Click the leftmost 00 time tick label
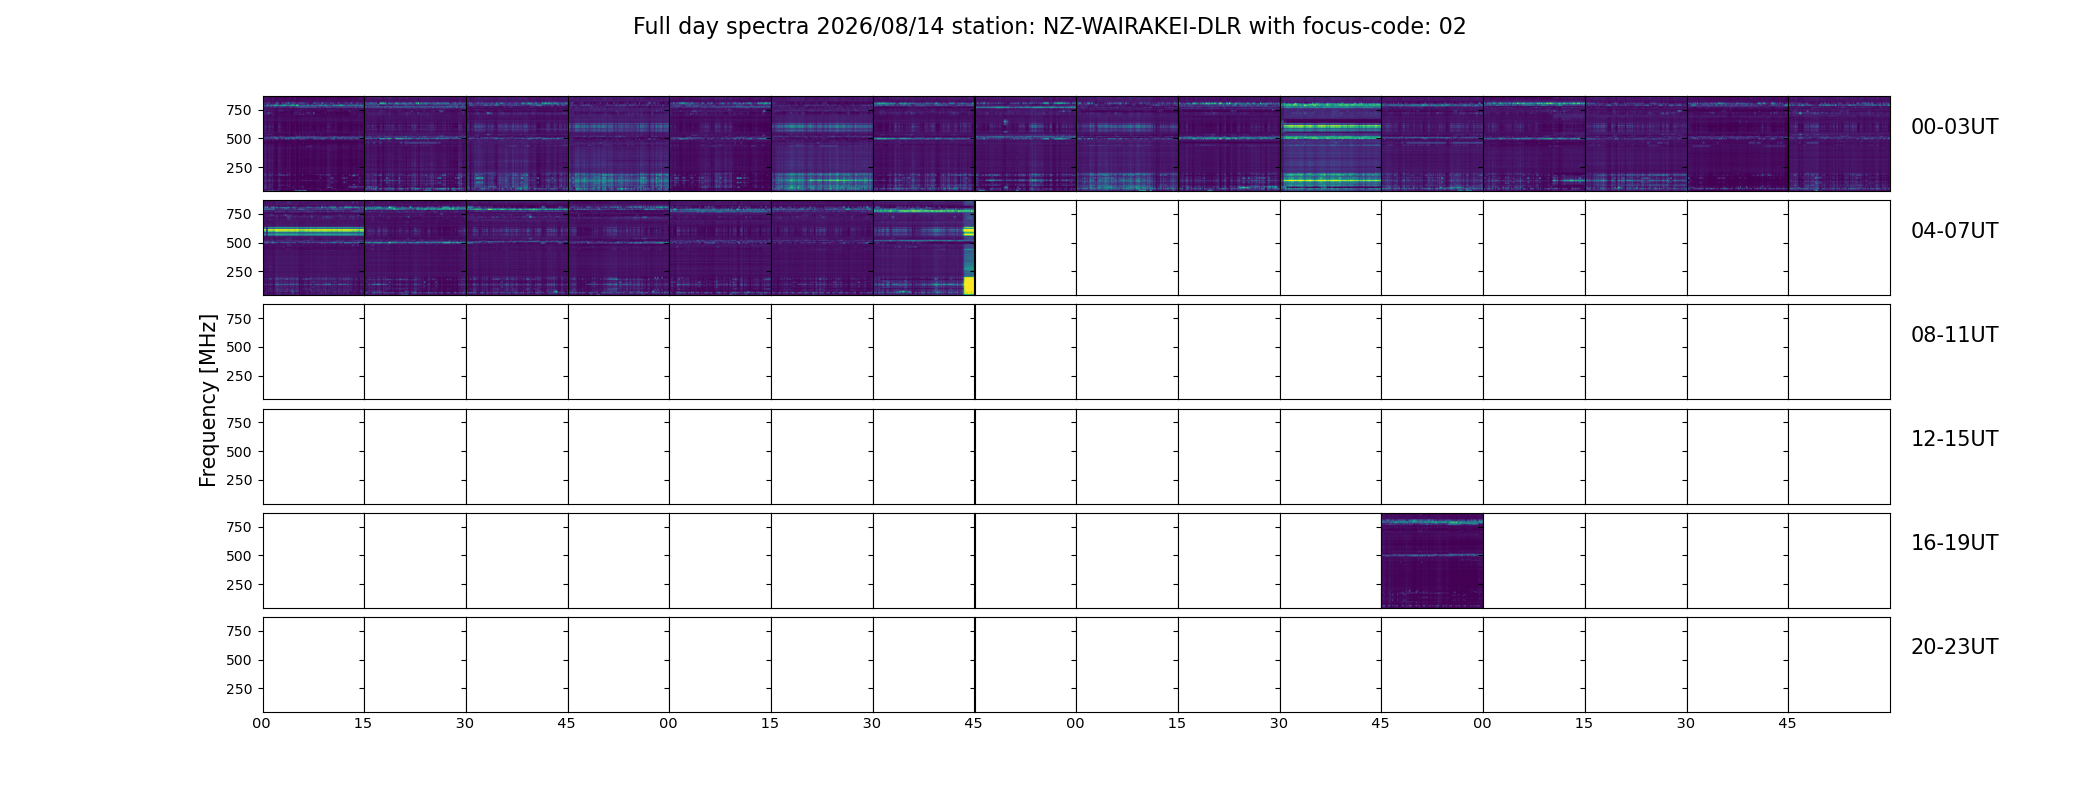Image resolution: width=2100 pixels, height=800 pixels. [261, 723]
